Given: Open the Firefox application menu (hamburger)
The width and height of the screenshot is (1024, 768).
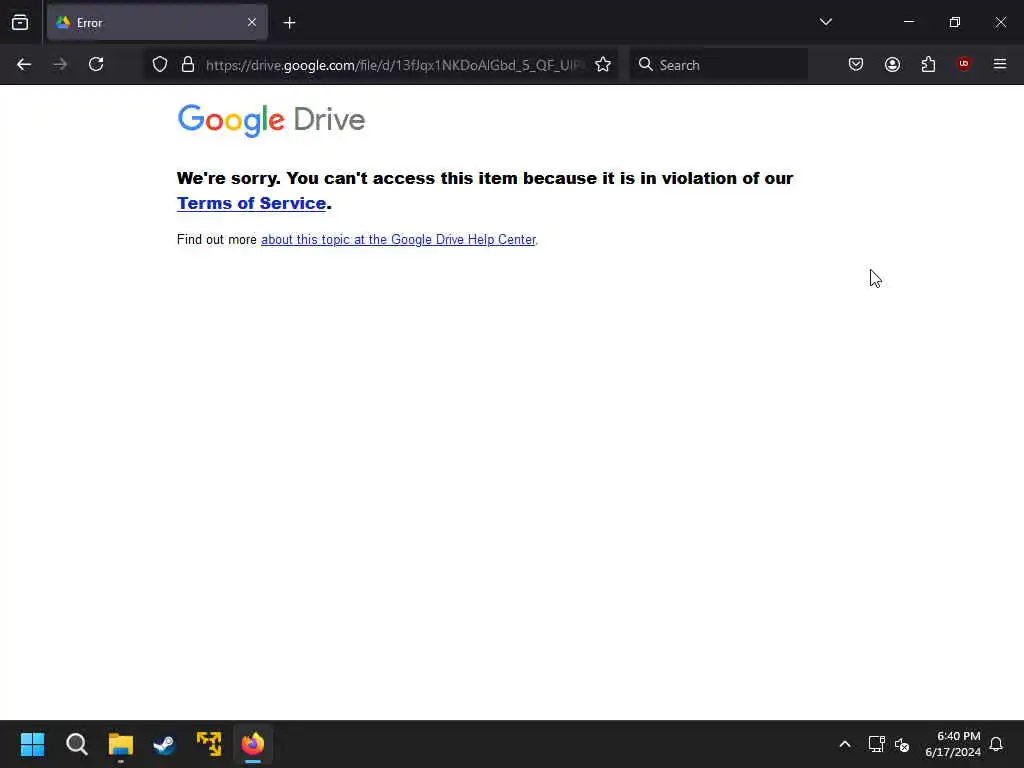Looking at the screenshot, I should tap(1000, 64).
